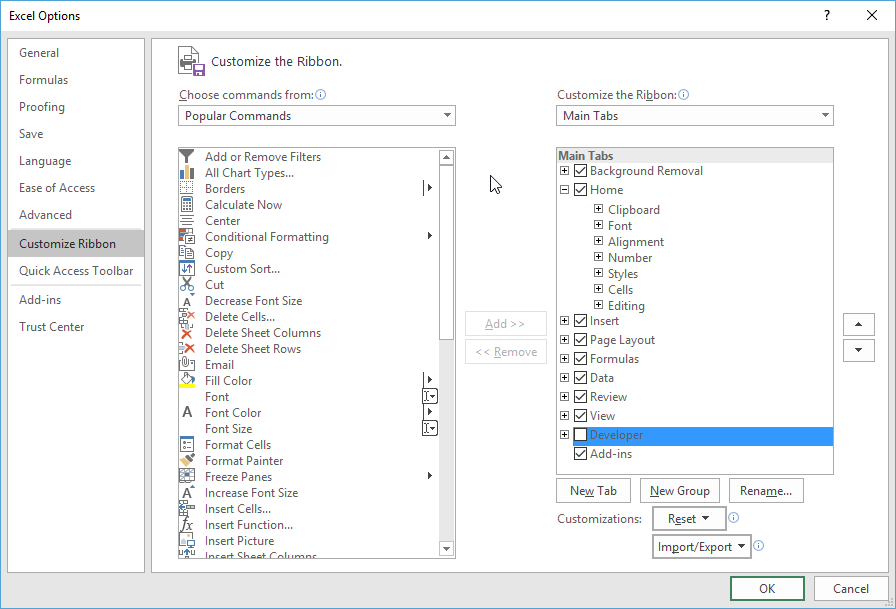
Task: Collapse the Home tab tree node
Action: coord(565,190)
